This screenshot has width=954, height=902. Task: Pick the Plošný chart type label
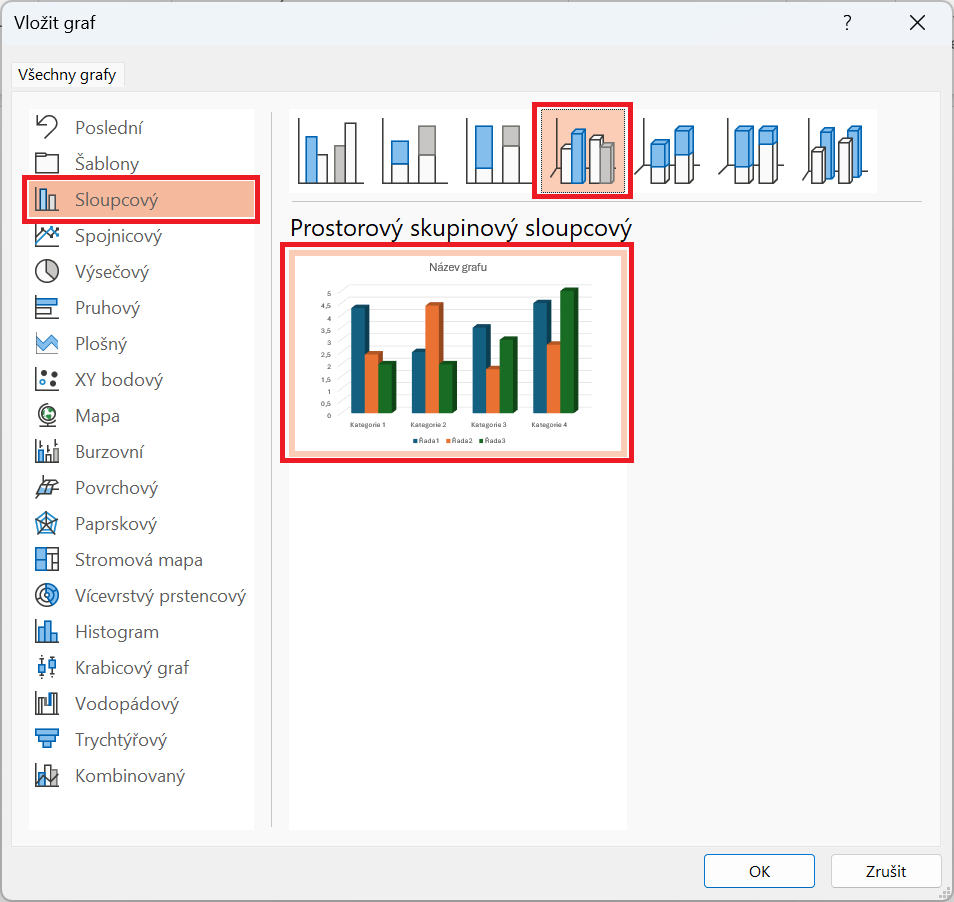coord(101,343)
